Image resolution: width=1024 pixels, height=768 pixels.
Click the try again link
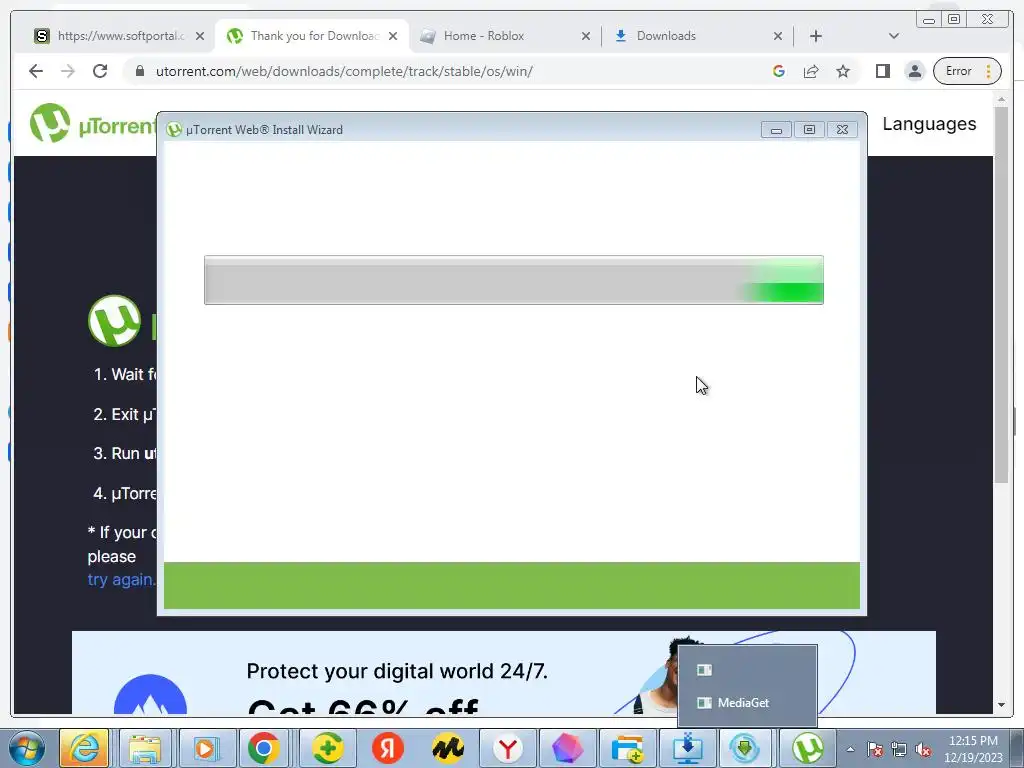[x=121, y=579]
